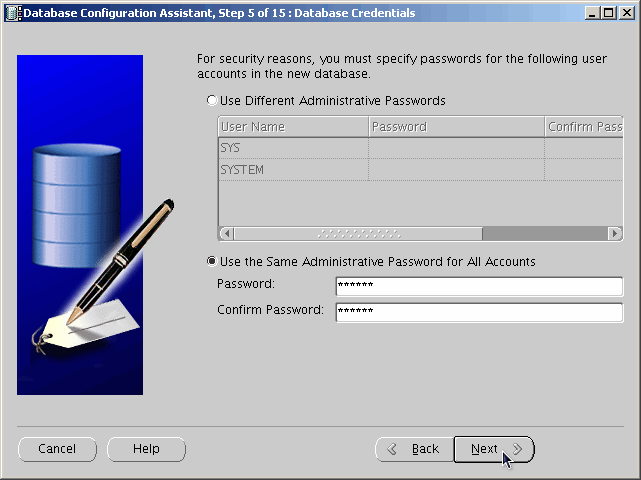This screenshot has width=641, height=480.
Task: Click the table's scroll left arrow
Action: (x=226, y=234)
